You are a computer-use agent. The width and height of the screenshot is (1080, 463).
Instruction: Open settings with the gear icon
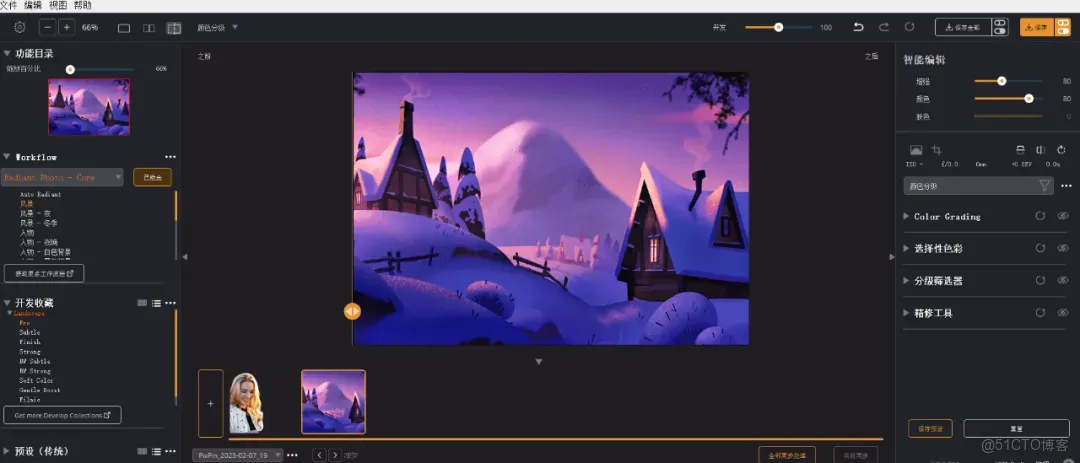pos(19,28)
